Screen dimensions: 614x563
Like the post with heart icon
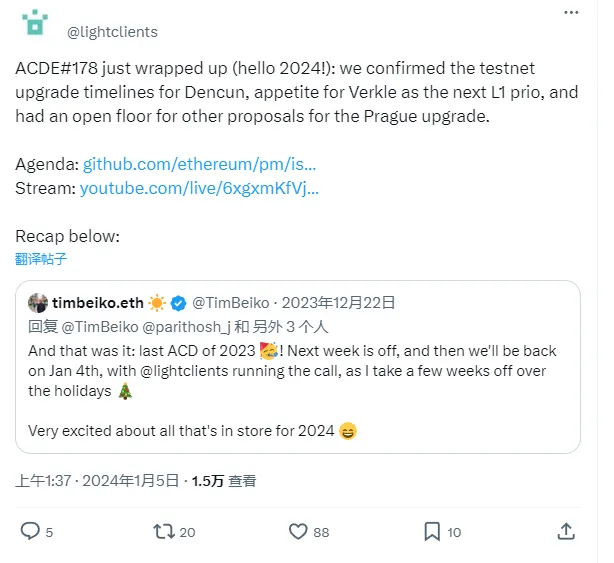298,531
